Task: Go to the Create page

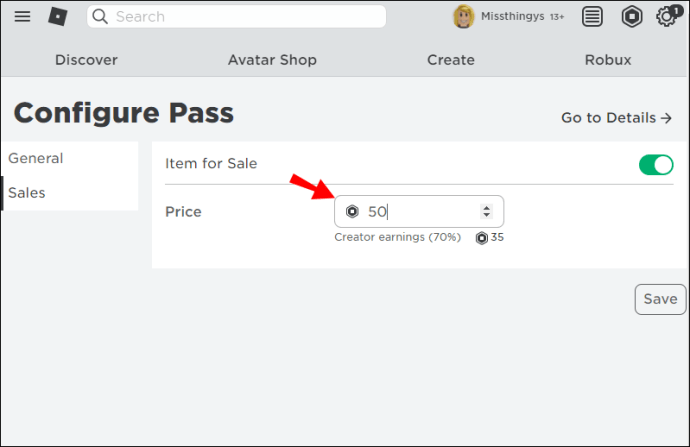Action: [451, 60]
